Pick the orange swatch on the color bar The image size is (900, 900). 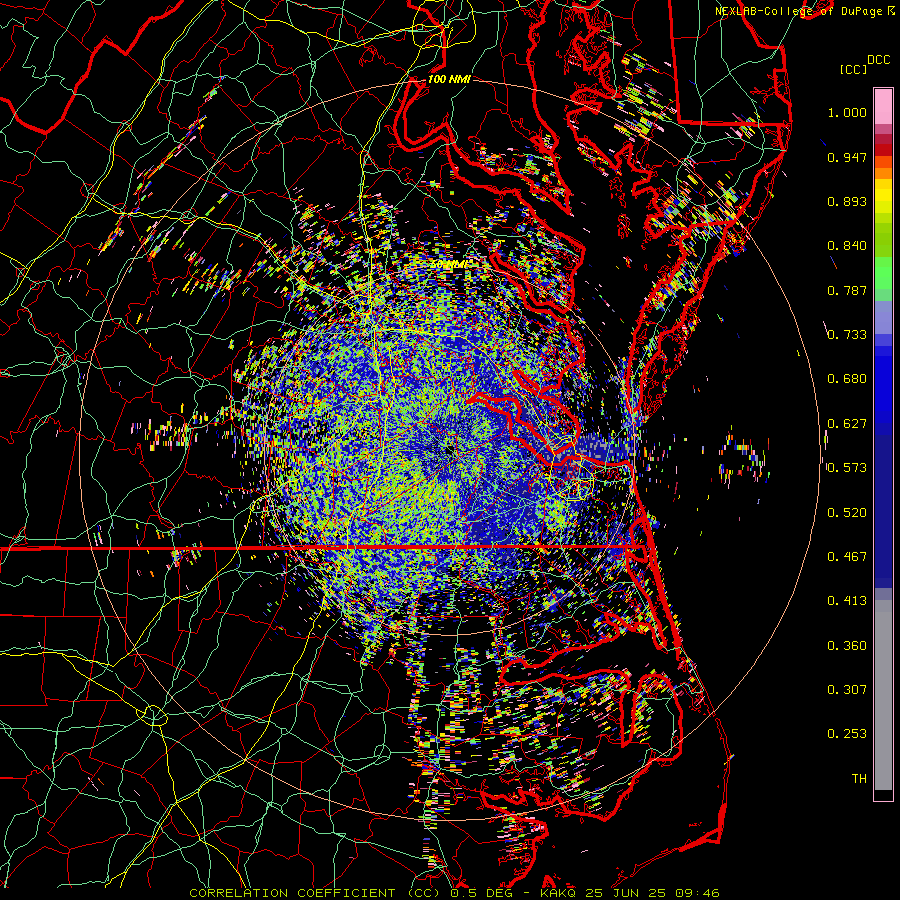883,173
